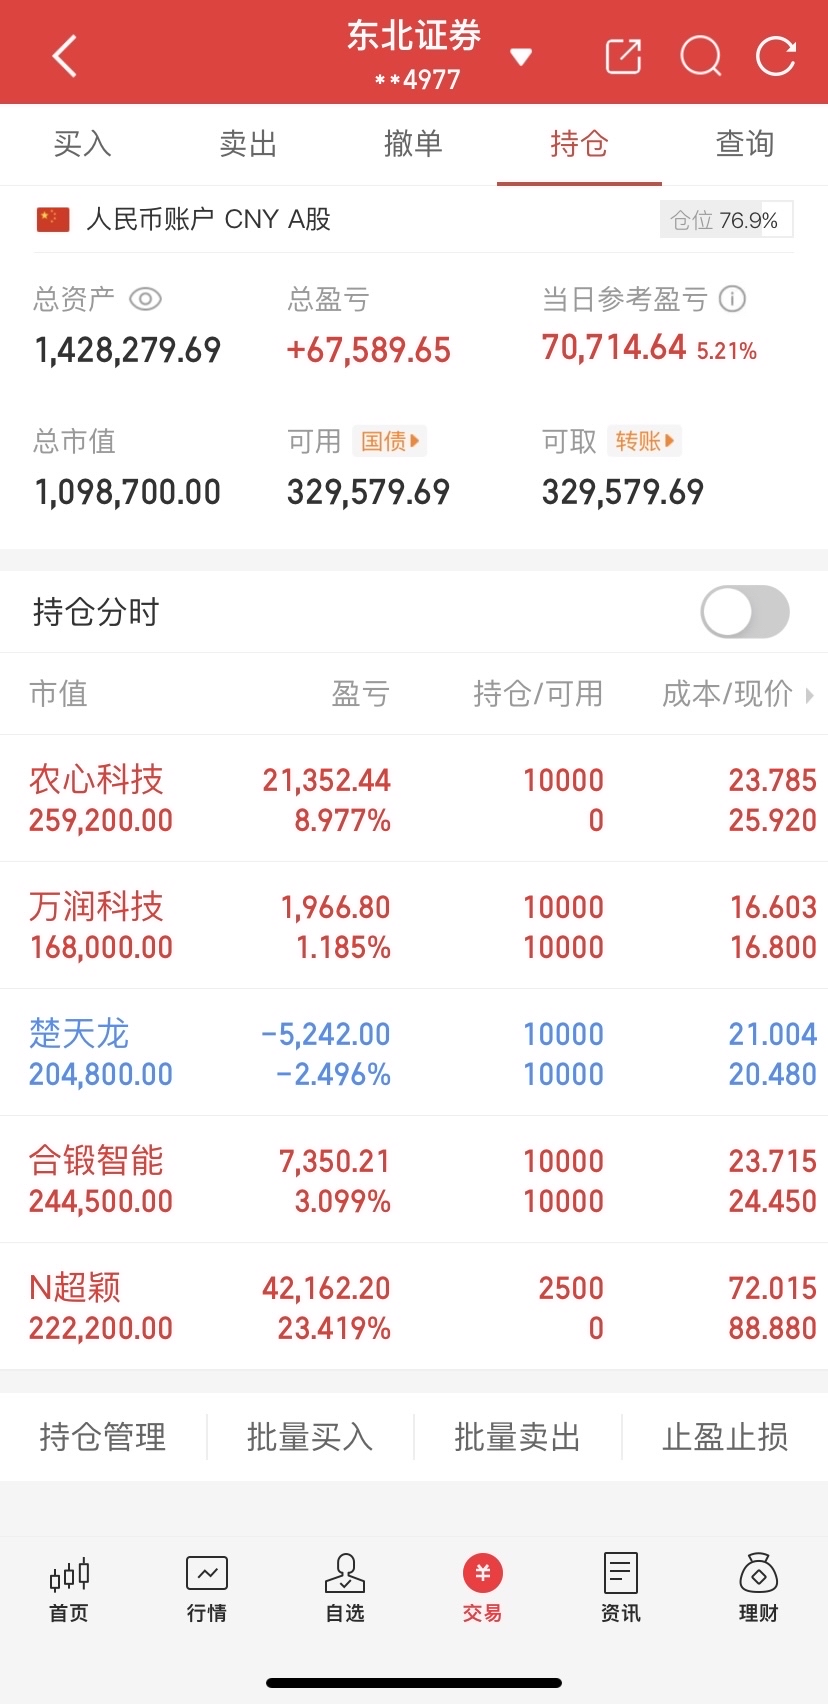Click the 仓位 76.9% position bar
The image size is (828, 1704).
[x=726, y=220]
